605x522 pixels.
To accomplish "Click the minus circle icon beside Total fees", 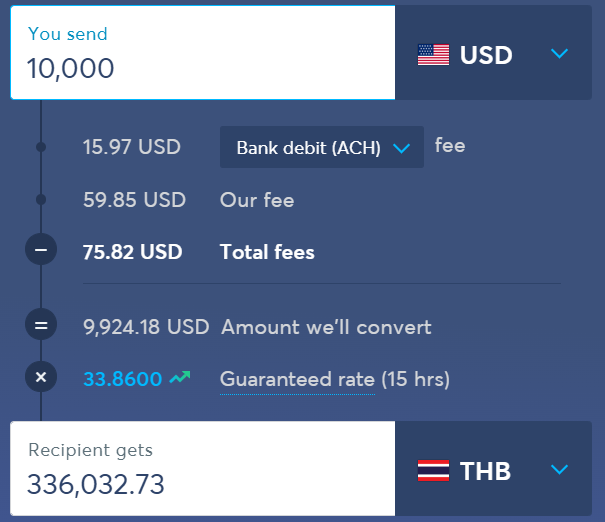I will pos(41,249).
